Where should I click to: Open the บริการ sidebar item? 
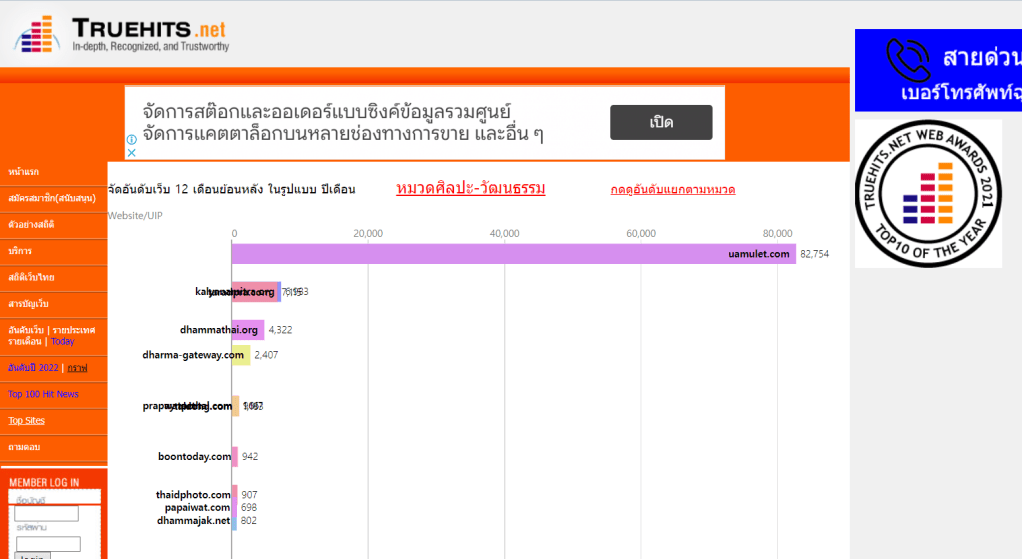[x=20, y=250]
